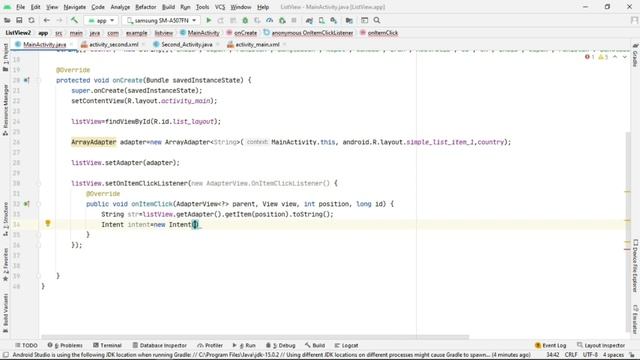Image resolution: width=640 pixels, height=360 pixels.
Task: Click the Attach Debugger to Android Process icon
Action: click(282, 20)
